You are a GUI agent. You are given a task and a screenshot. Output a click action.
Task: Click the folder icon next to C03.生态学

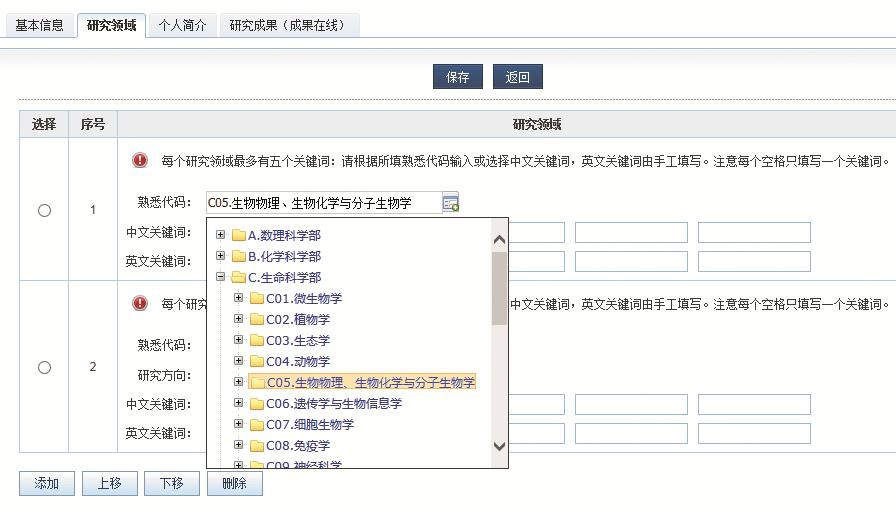(x=256, y=341)
